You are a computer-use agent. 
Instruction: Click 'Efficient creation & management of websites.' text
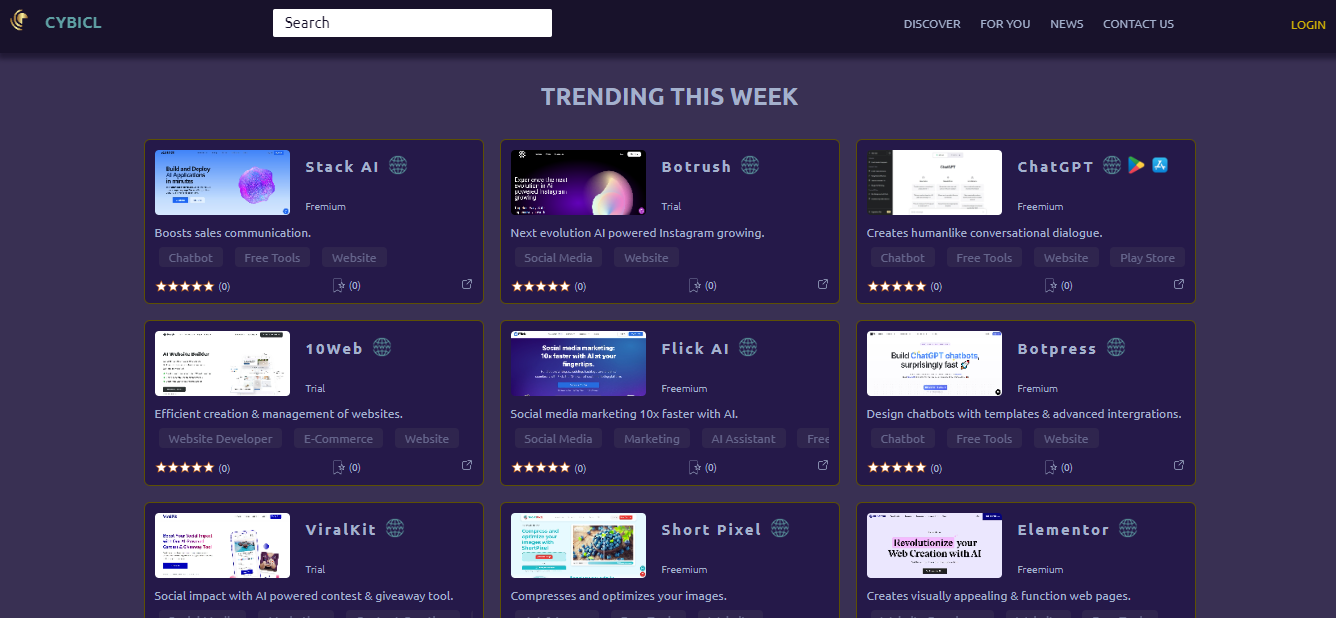(279, 414)
